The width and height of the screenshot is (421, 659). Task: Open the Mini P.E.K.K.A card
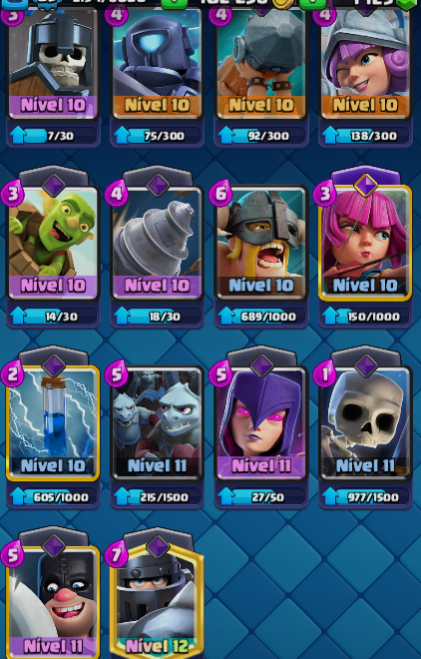[x=157, y=62]
